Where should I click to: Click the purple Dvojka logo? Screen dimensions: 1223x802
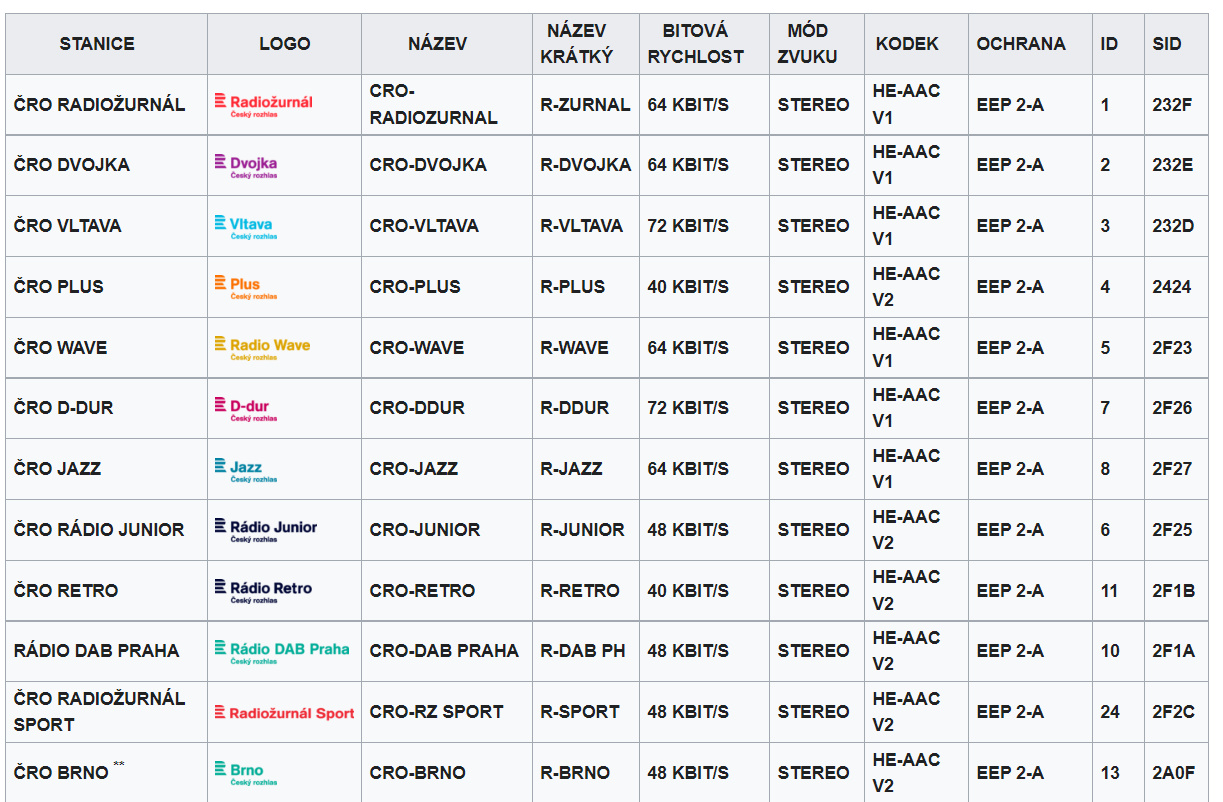click(x=246, y=165)
